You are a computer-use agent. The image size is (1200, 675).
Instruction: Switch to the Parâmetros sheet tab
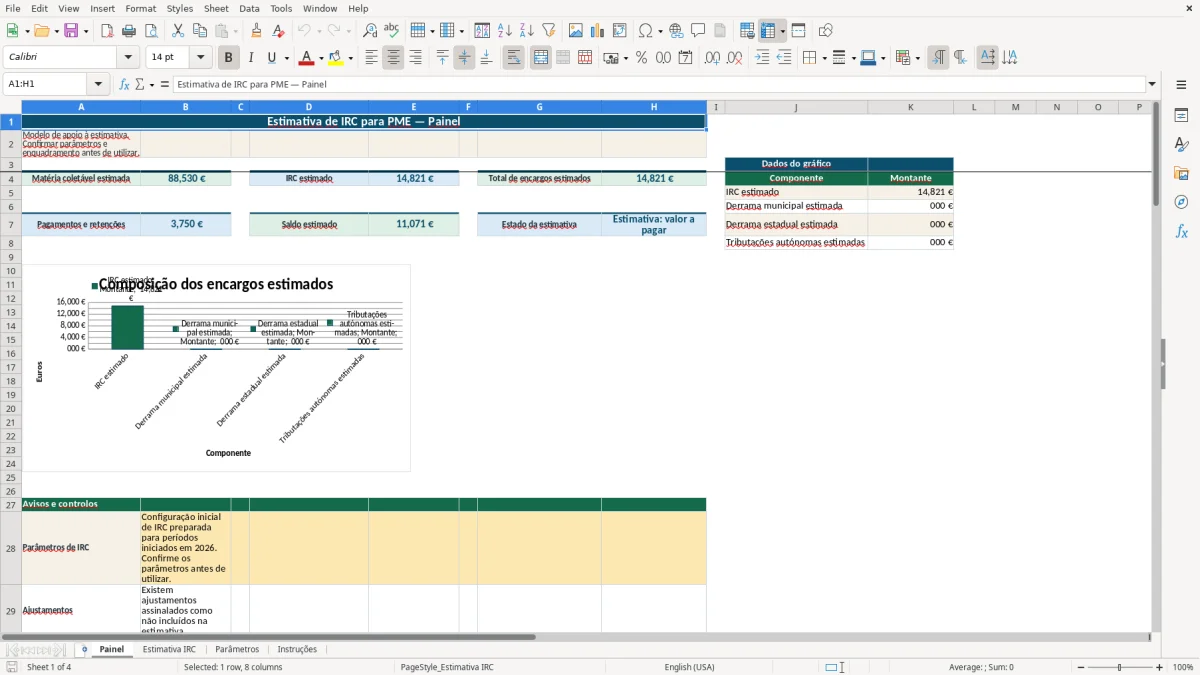[x=237, y=649]
